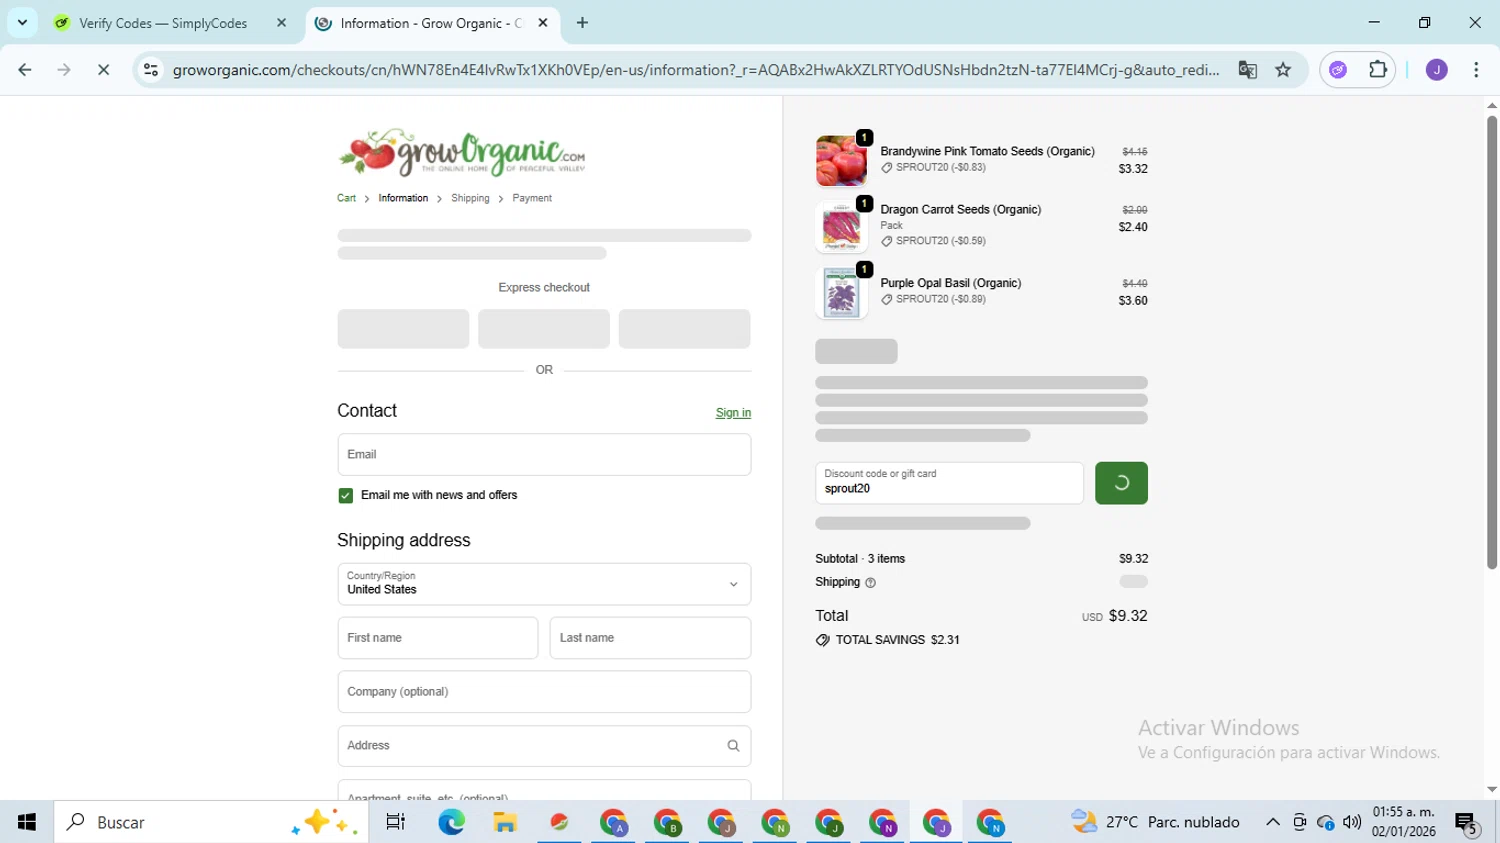The width and height of the screenshot is (1500, 843).
Task: Select the Information breadcrumb
Action: [x=403, y=198]
